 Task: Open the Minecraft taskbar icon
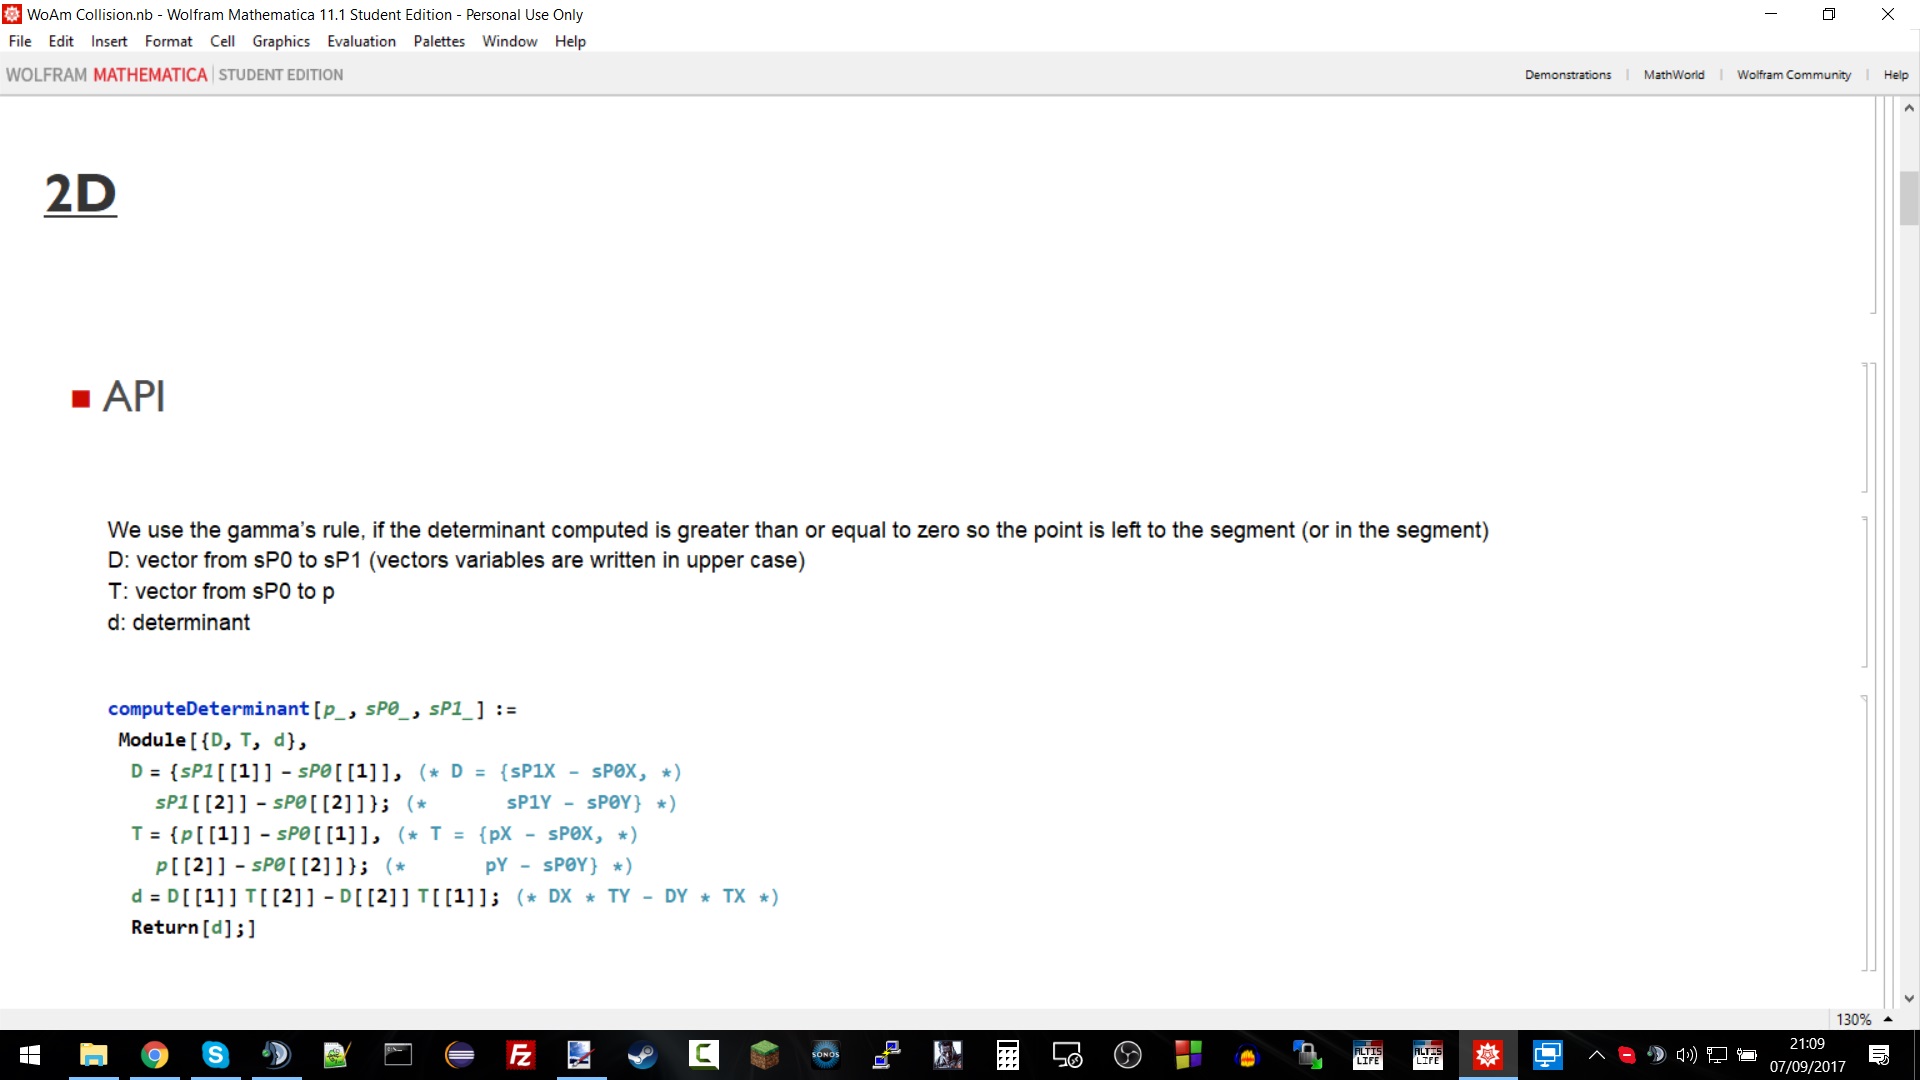coord(764,1055)
